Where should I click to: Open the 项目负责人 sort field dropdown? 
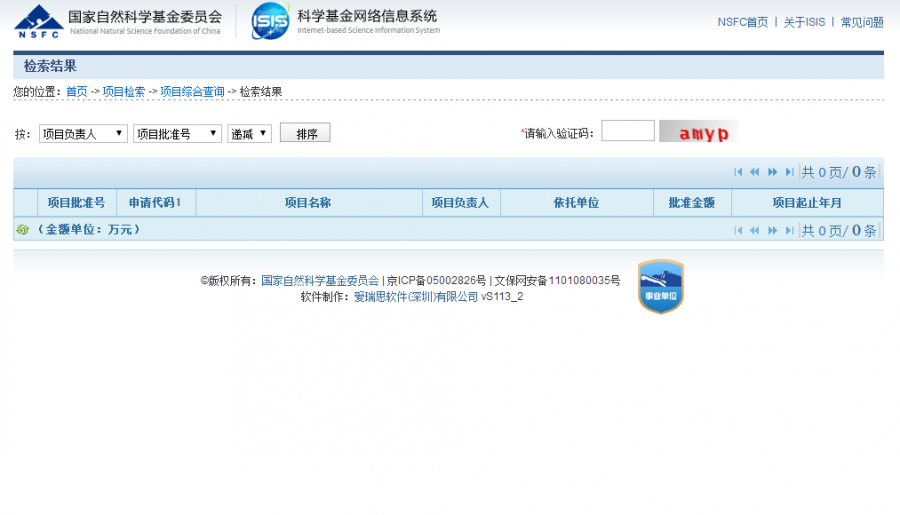coord(83,133)
